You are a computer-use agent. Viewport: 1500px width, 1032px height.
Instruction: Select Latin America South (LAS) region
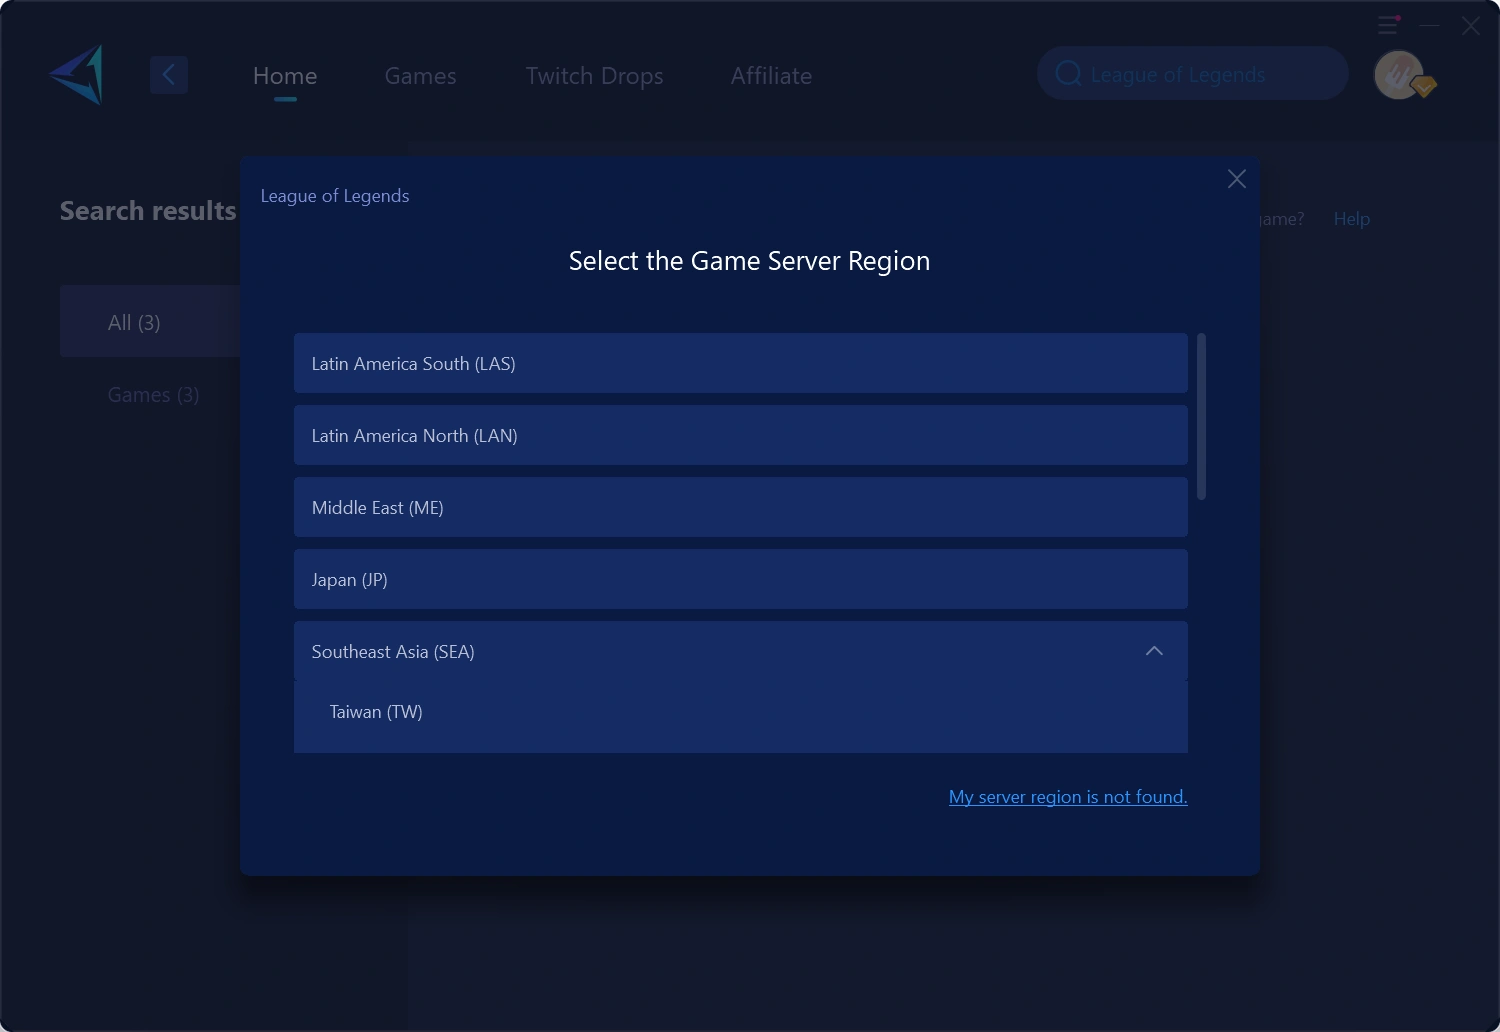740,363
